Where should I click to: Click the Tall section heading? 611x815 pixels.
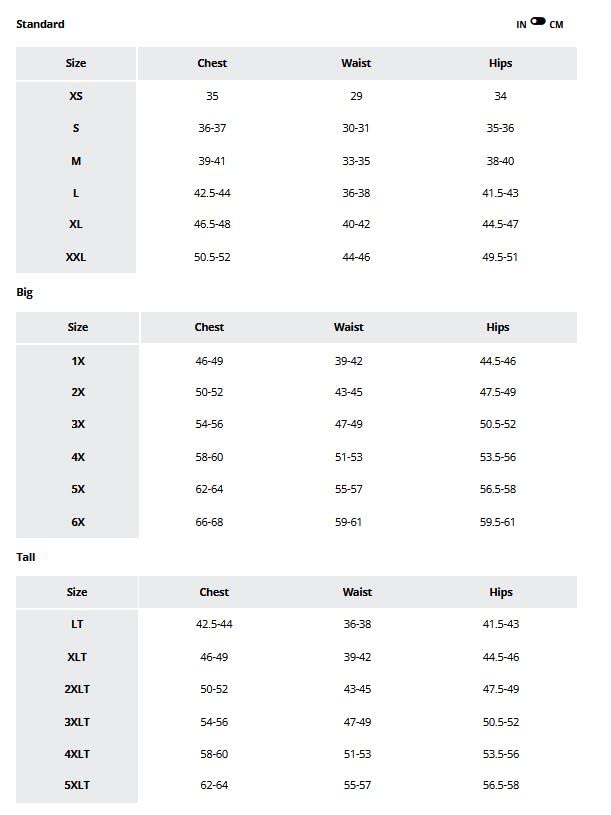pyautogui.click(x=26, y=557)
